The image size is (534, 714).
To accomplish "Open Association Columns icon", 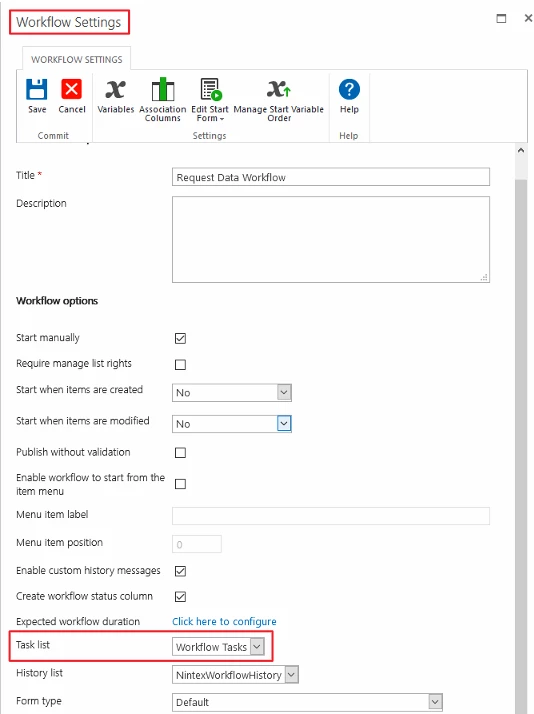I will (x=163, y=89).
